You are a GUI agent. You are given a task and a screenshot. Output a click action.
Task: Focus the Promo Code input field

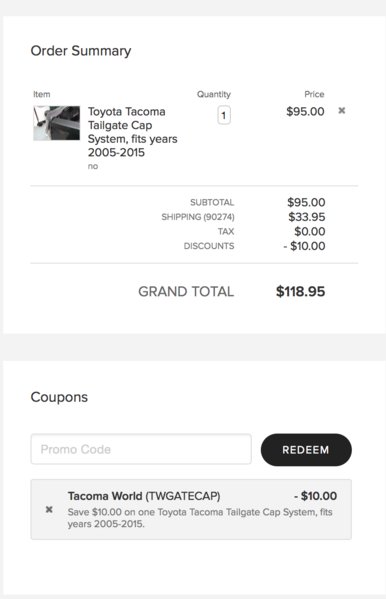click(141, 449)
